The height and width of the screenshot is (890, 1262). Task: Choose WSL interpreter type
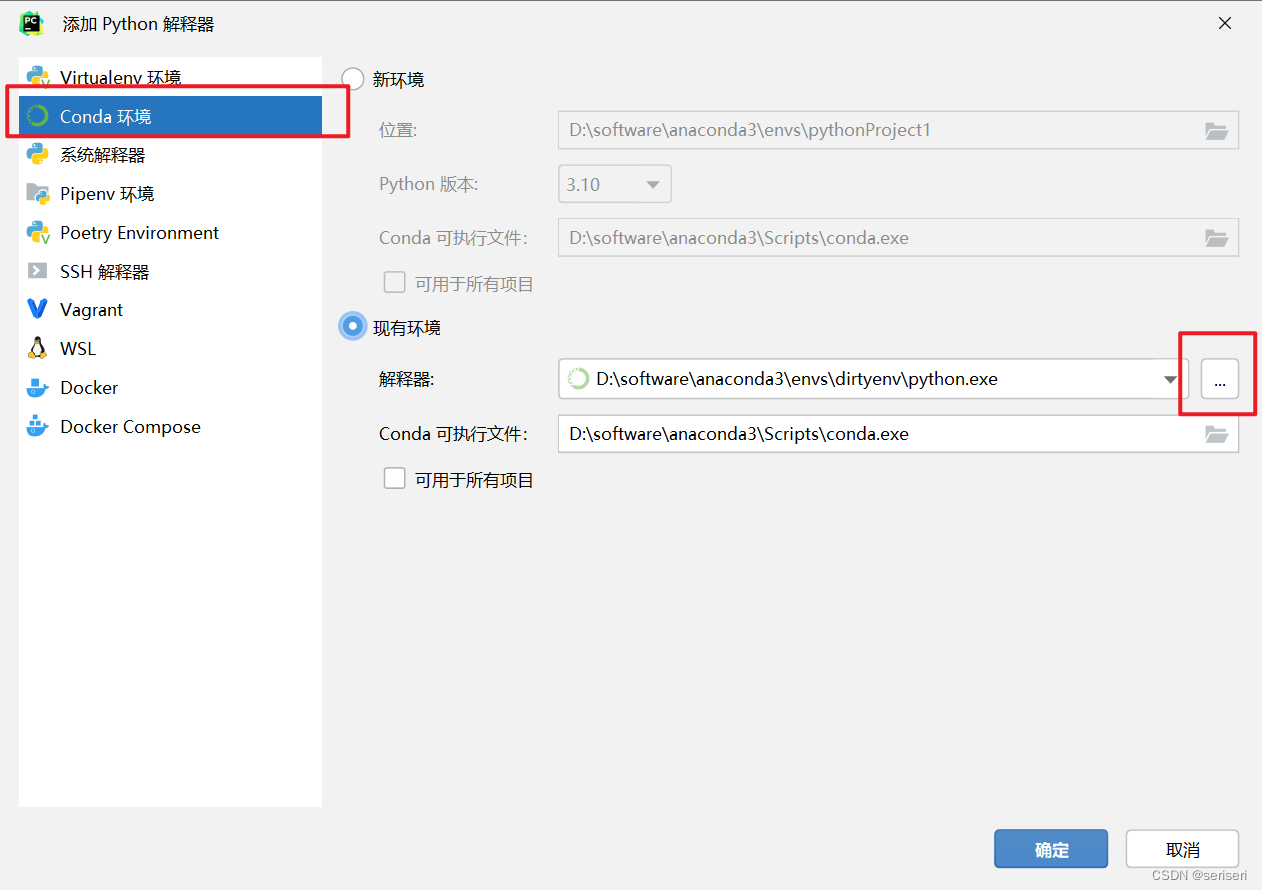170,349
